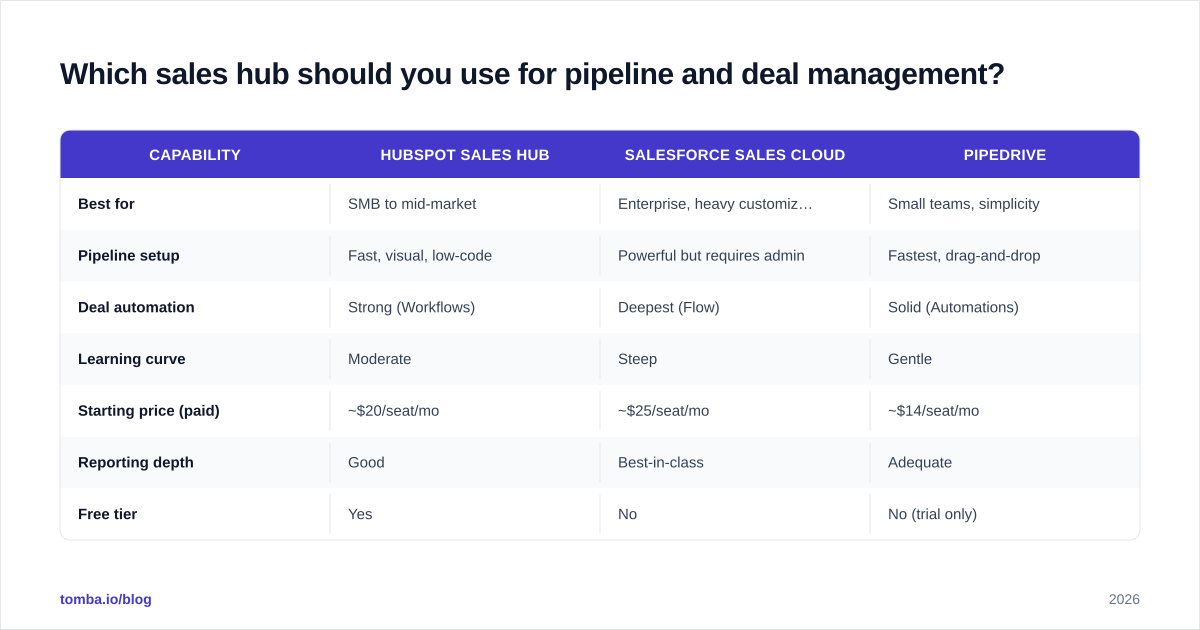Click the 'Deepest (Flow)' cell
The image size is (1200, 630).
pyautogui.click(x=669, y=307)
